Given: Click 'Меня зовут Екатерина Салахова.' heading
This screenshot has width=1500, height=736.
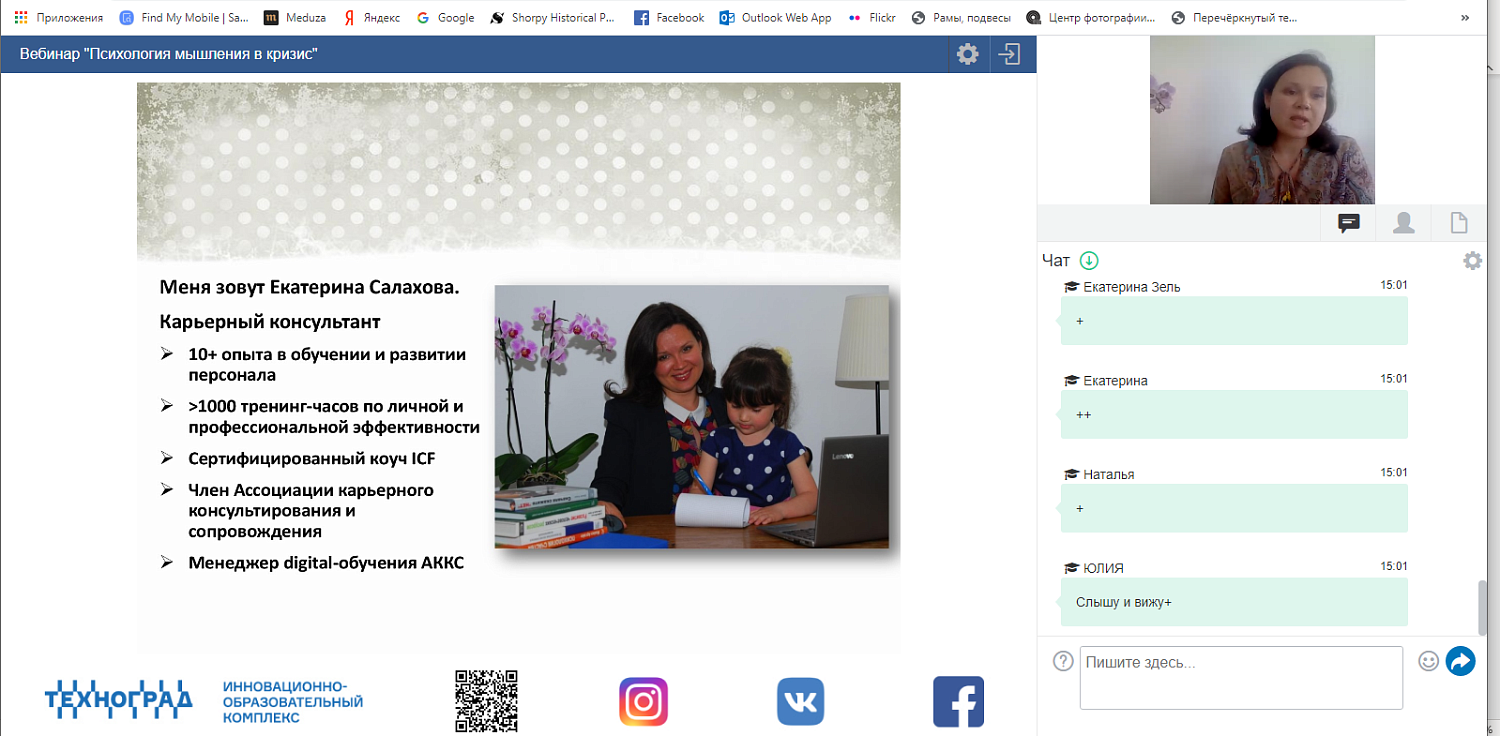Looking at the screenshot, I should pos(309,288).
